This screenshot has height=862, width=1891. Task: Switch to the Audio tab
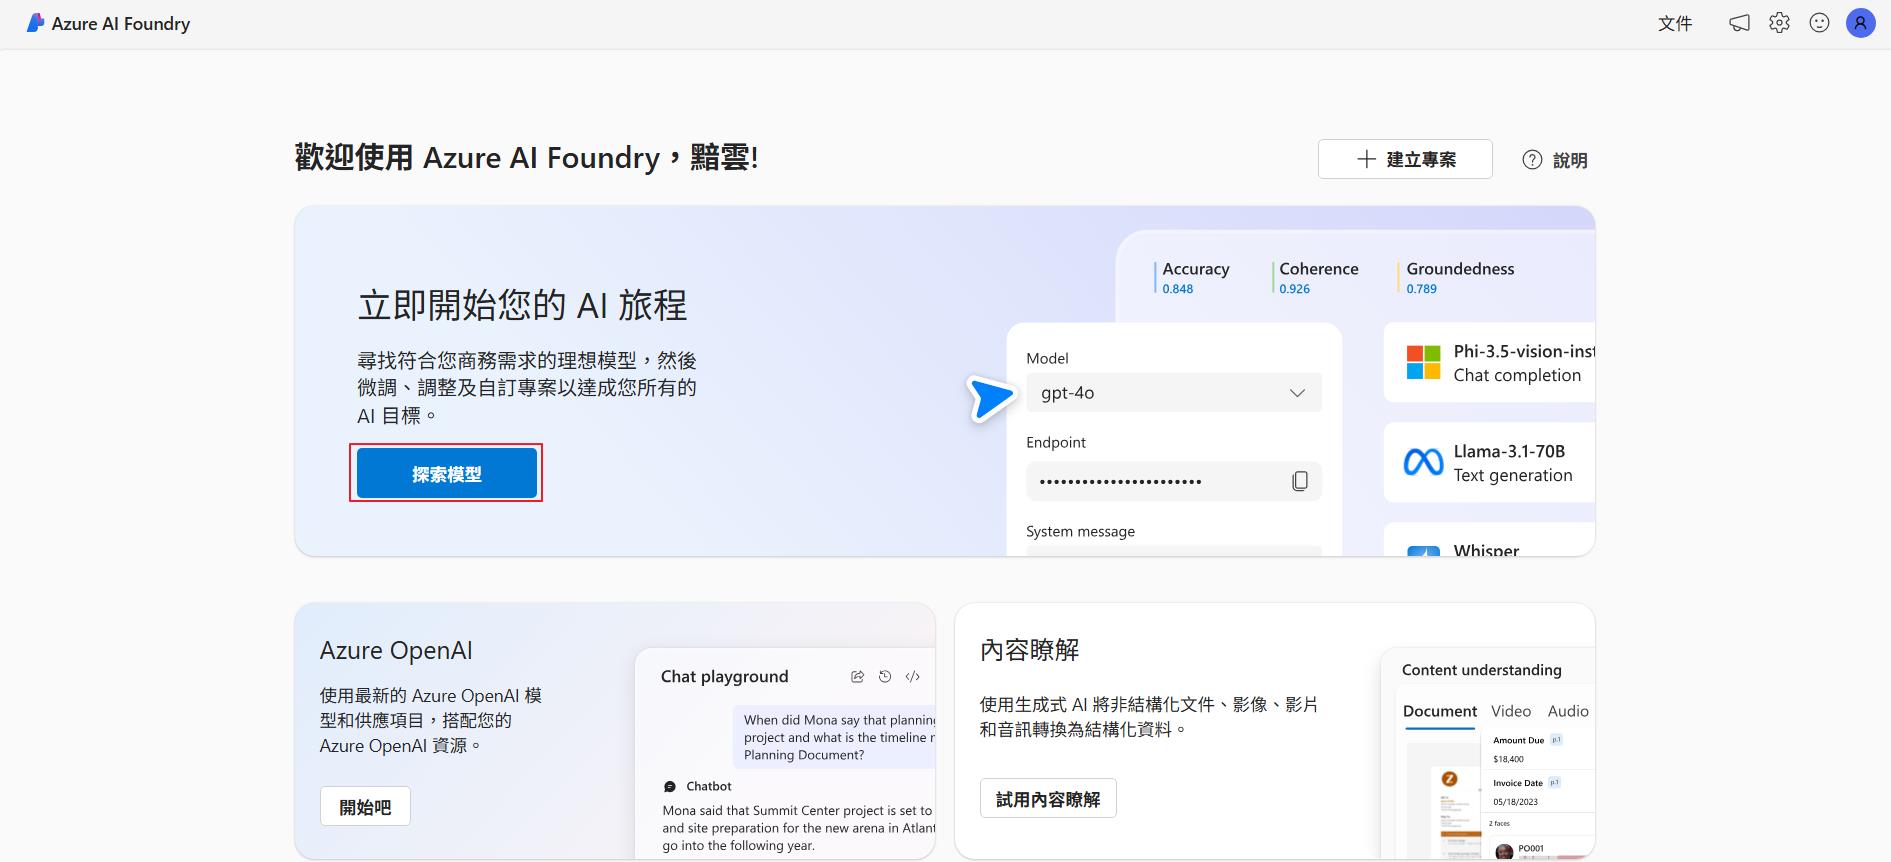[1567, 711]
